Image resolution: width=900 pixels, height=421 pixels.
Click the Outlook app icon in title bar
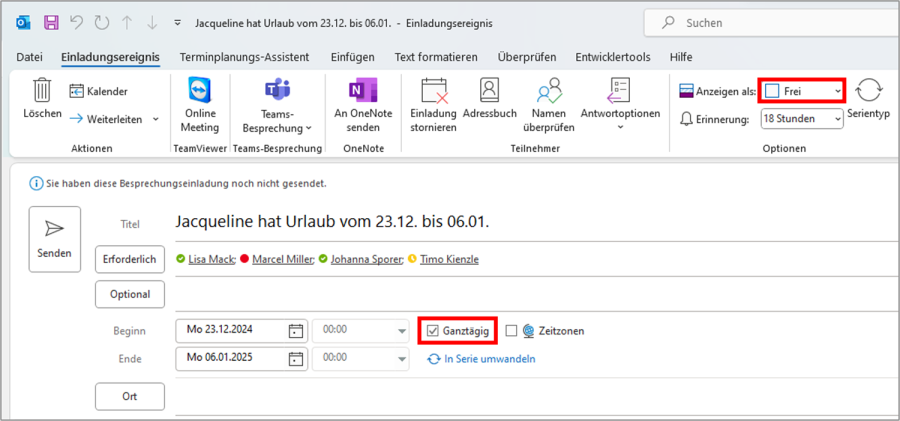pyautogui.click(x=23, y=23)
